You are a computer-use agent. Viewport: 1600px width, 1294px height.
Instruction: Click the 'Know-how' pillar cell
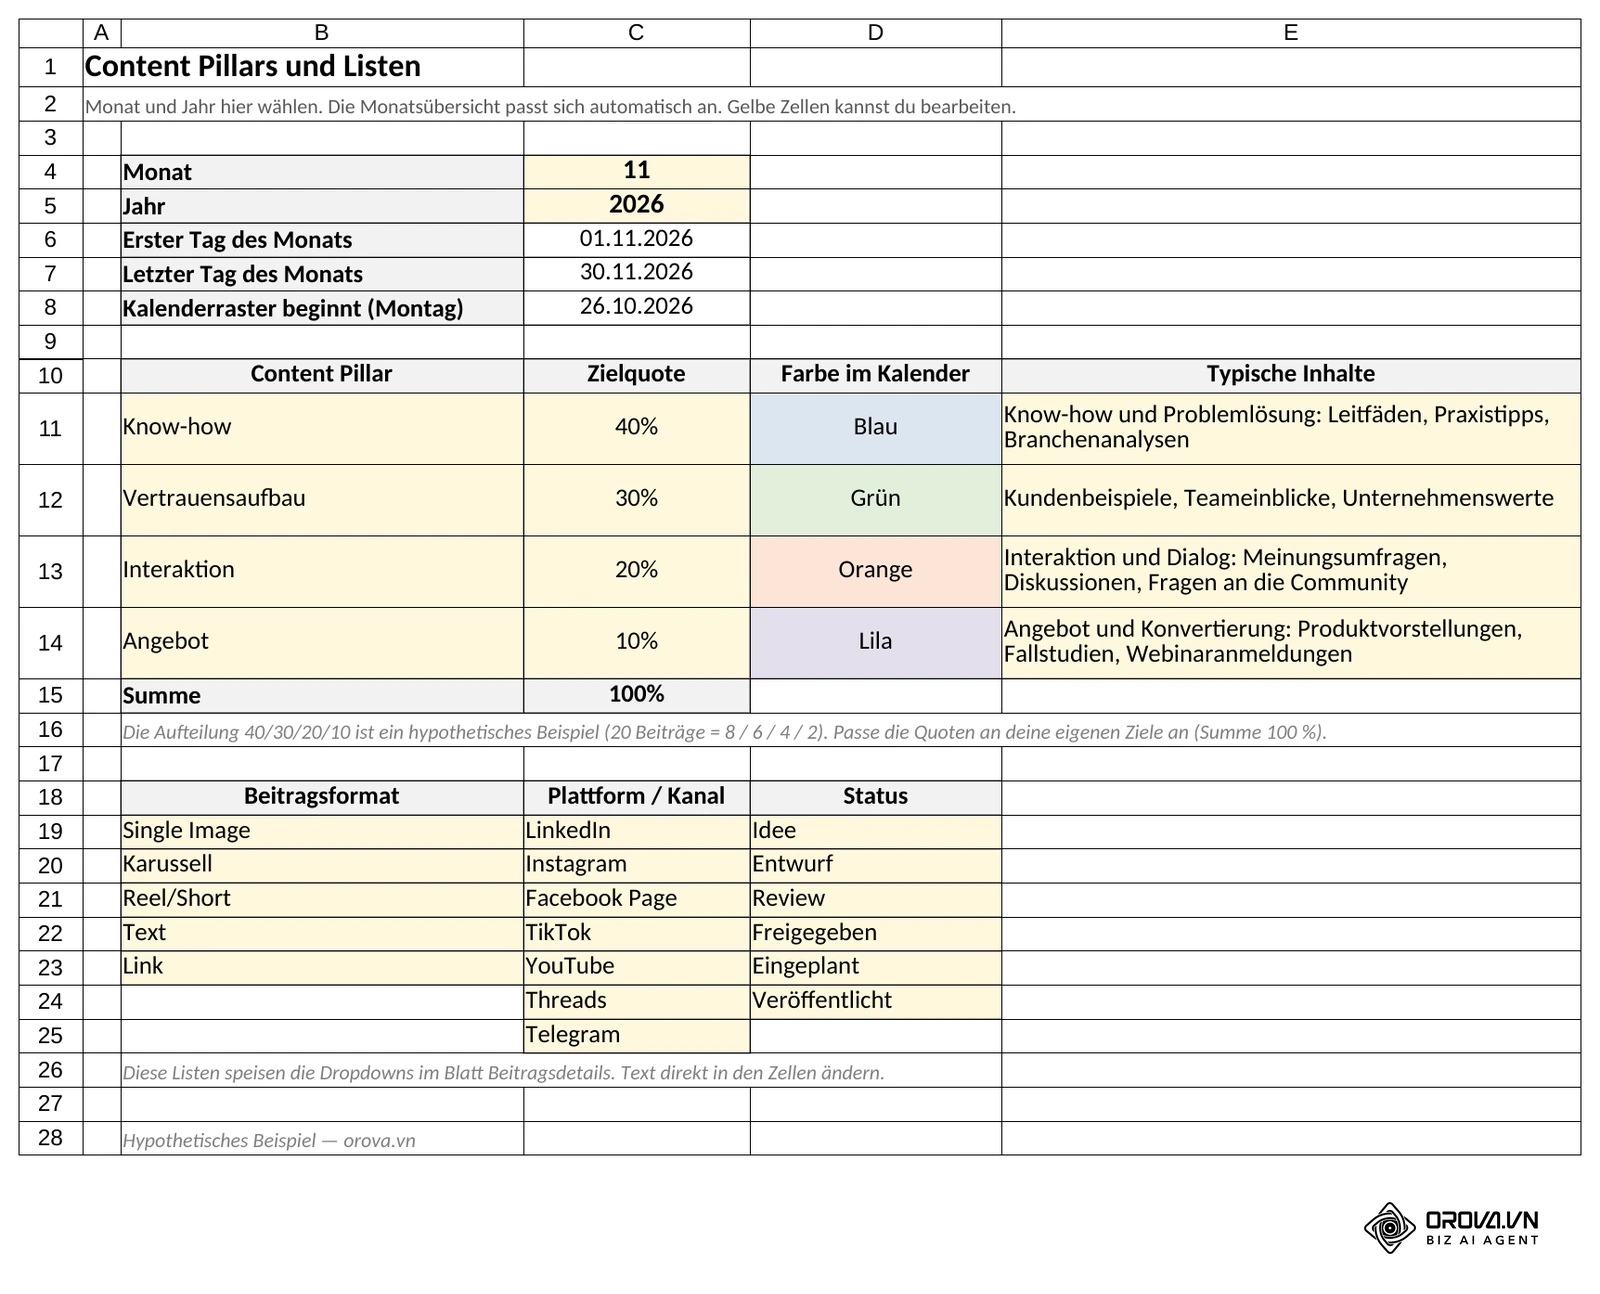tap(322, 428)
